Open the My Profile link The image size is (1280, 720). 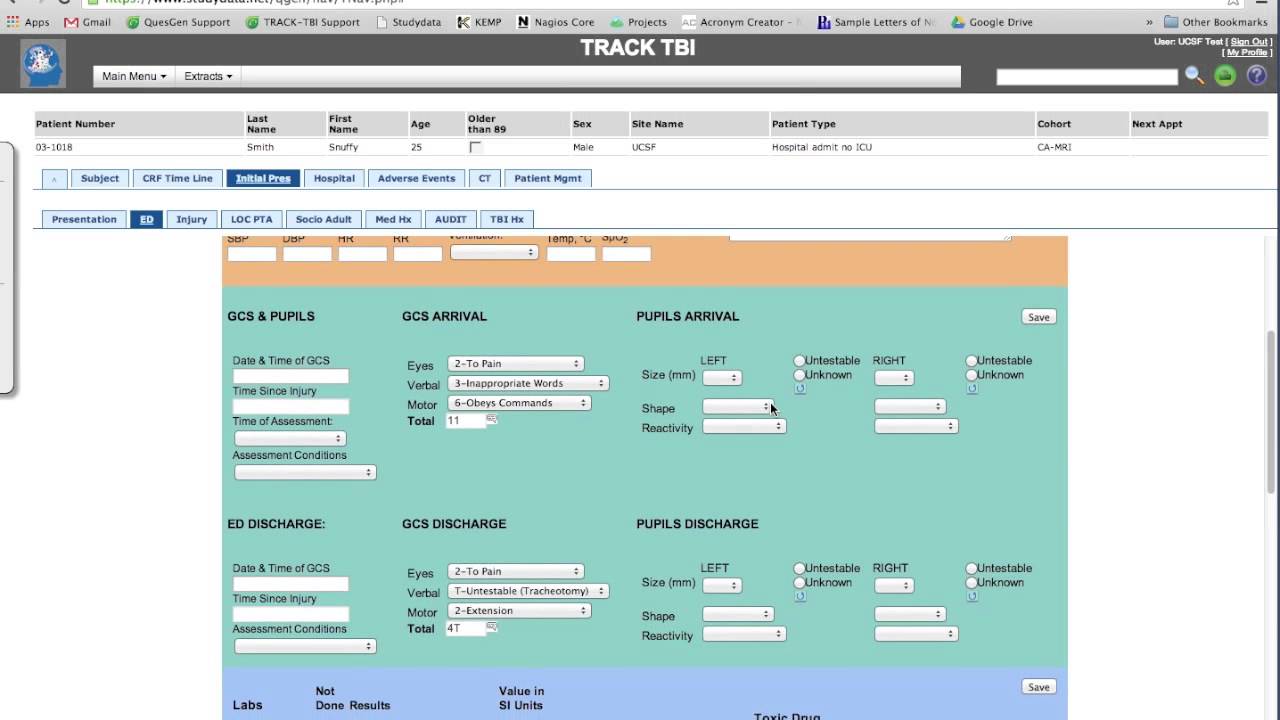(x=1247, y=52)
